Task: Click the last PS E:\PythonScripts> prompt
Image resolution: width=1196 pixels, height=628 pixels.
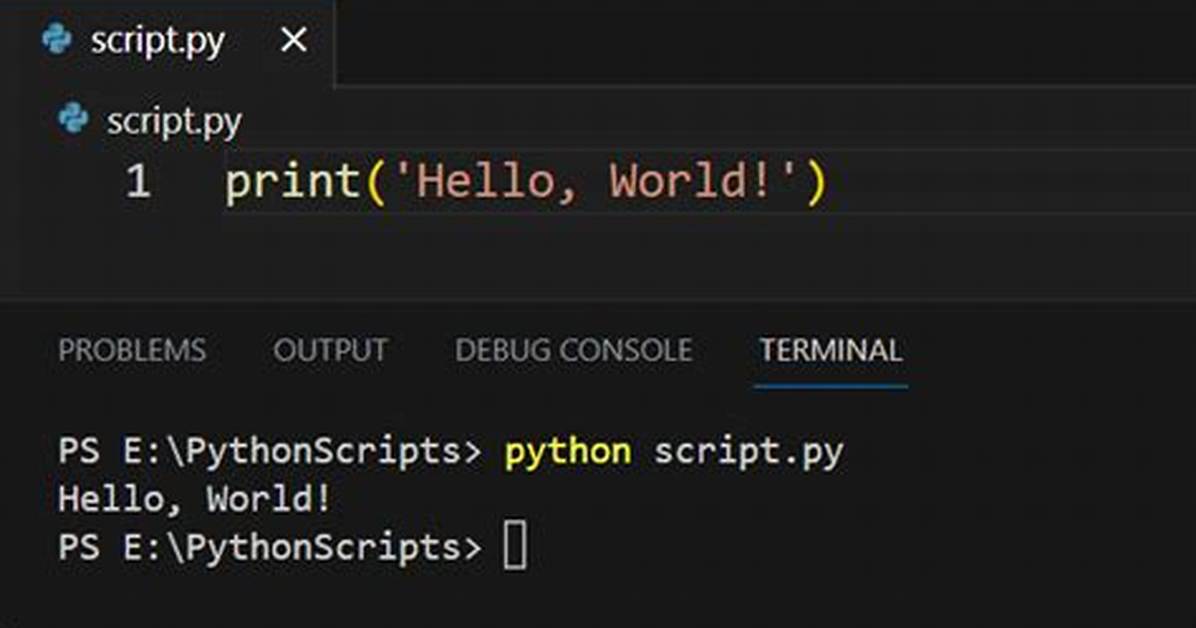Action: click(x=270, y=548)
